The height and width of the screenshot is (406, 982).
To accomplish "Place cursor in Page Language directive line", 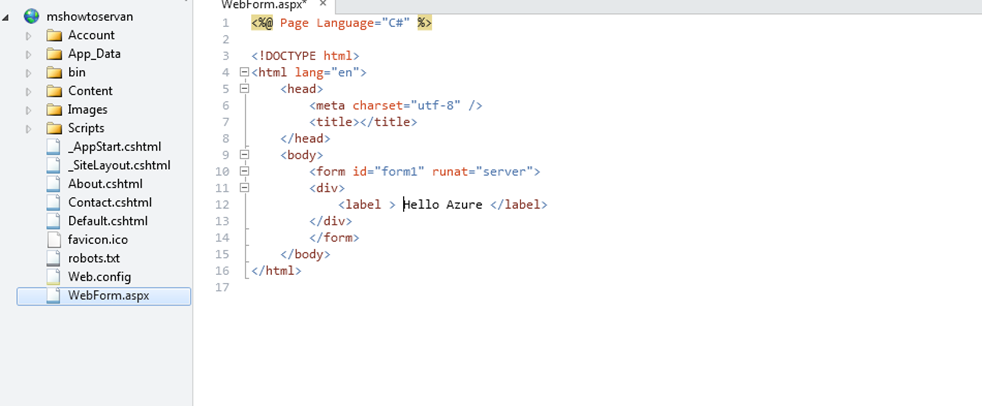I will click(x=342, y=23).
